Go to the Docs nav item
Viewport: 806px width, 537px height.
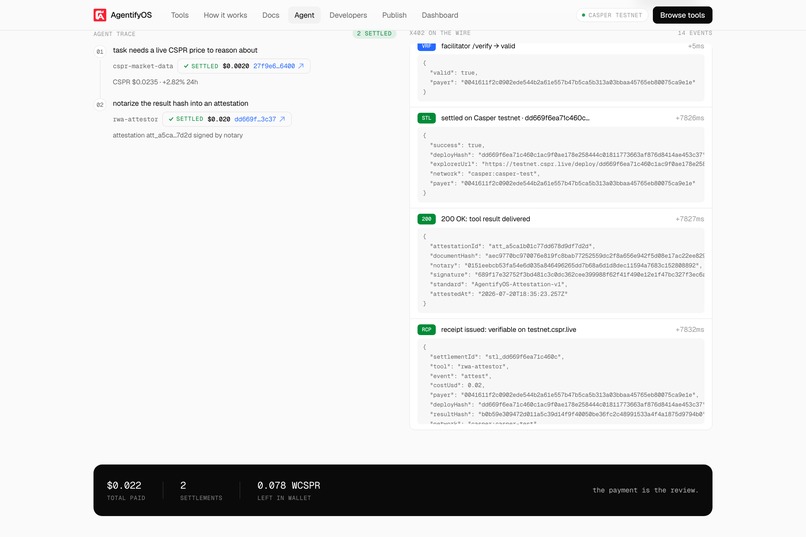coord(270,15)
